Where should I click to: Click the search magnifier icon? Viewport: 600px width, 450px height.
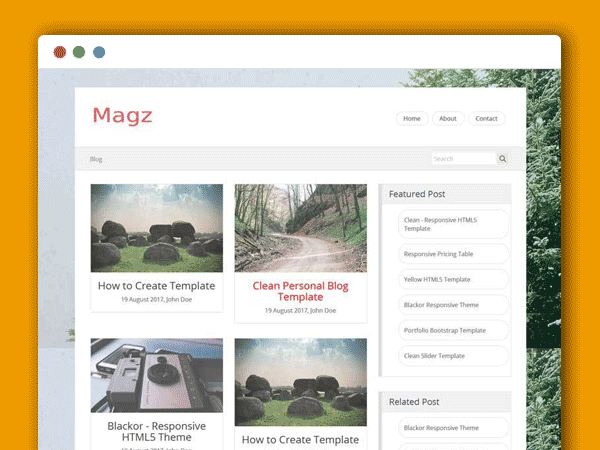[x=503, y=158]
